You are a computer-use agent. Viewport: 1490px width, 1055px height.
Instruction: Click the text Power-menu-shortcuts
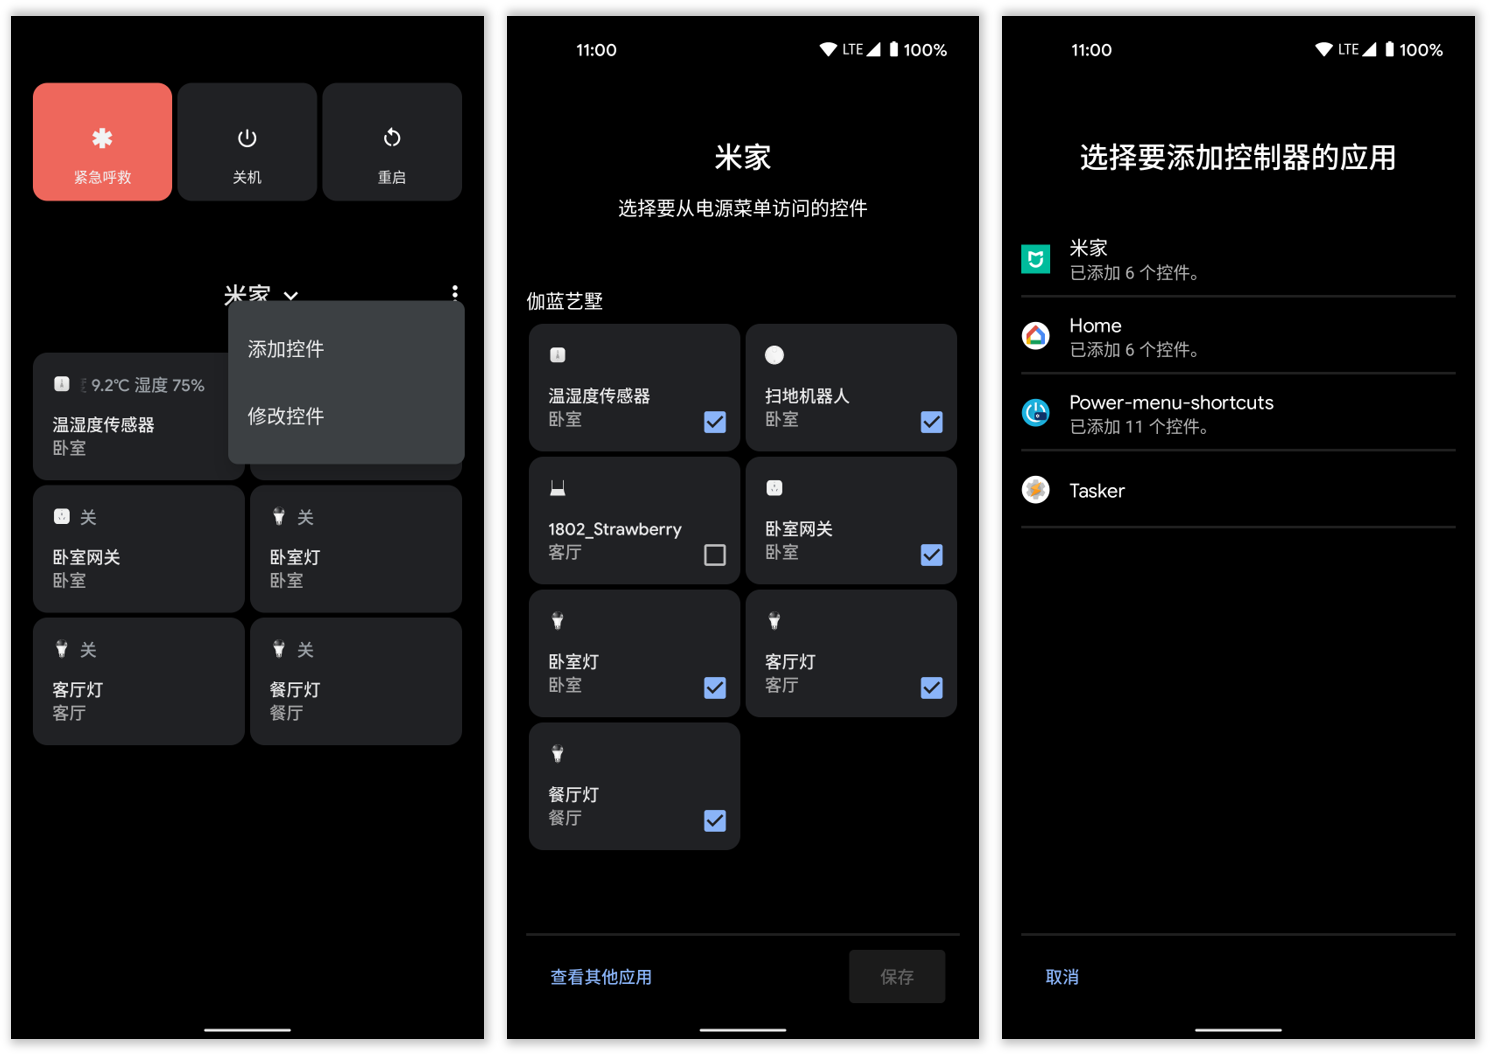point(1172,402)
